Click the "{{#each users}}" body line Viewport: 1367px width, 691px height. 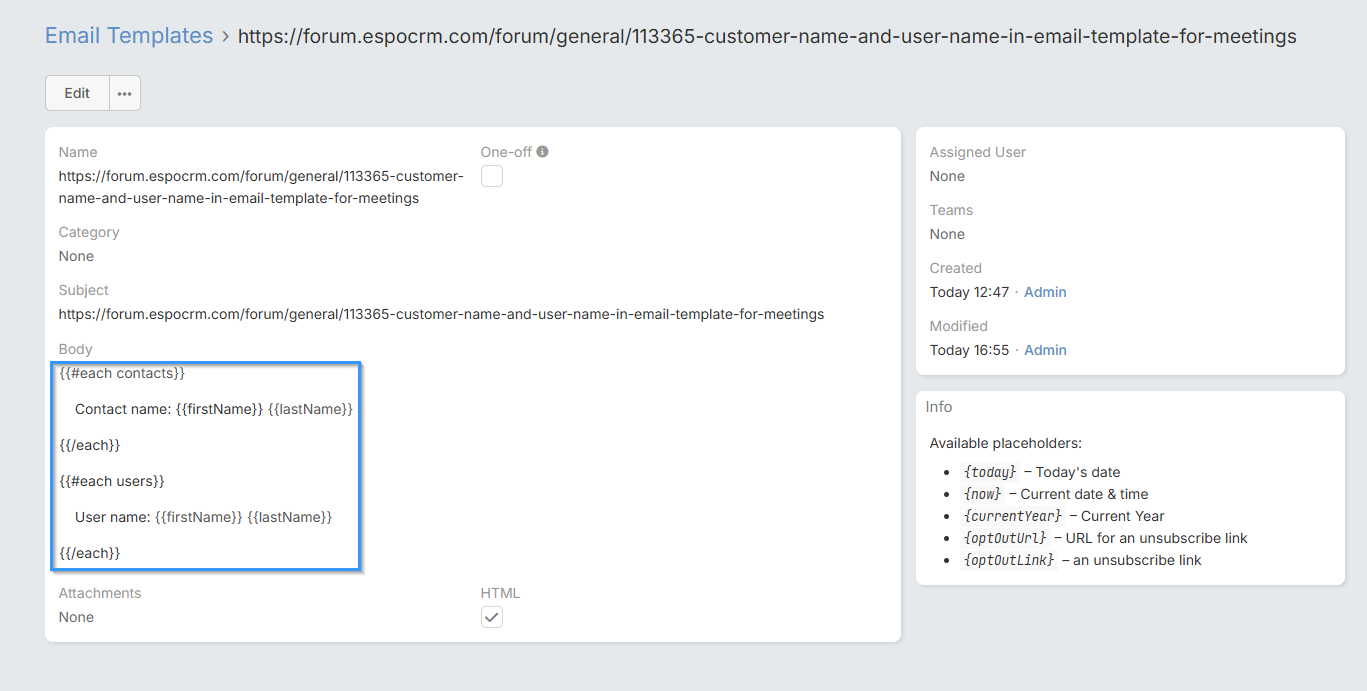(x=112, y=481)
